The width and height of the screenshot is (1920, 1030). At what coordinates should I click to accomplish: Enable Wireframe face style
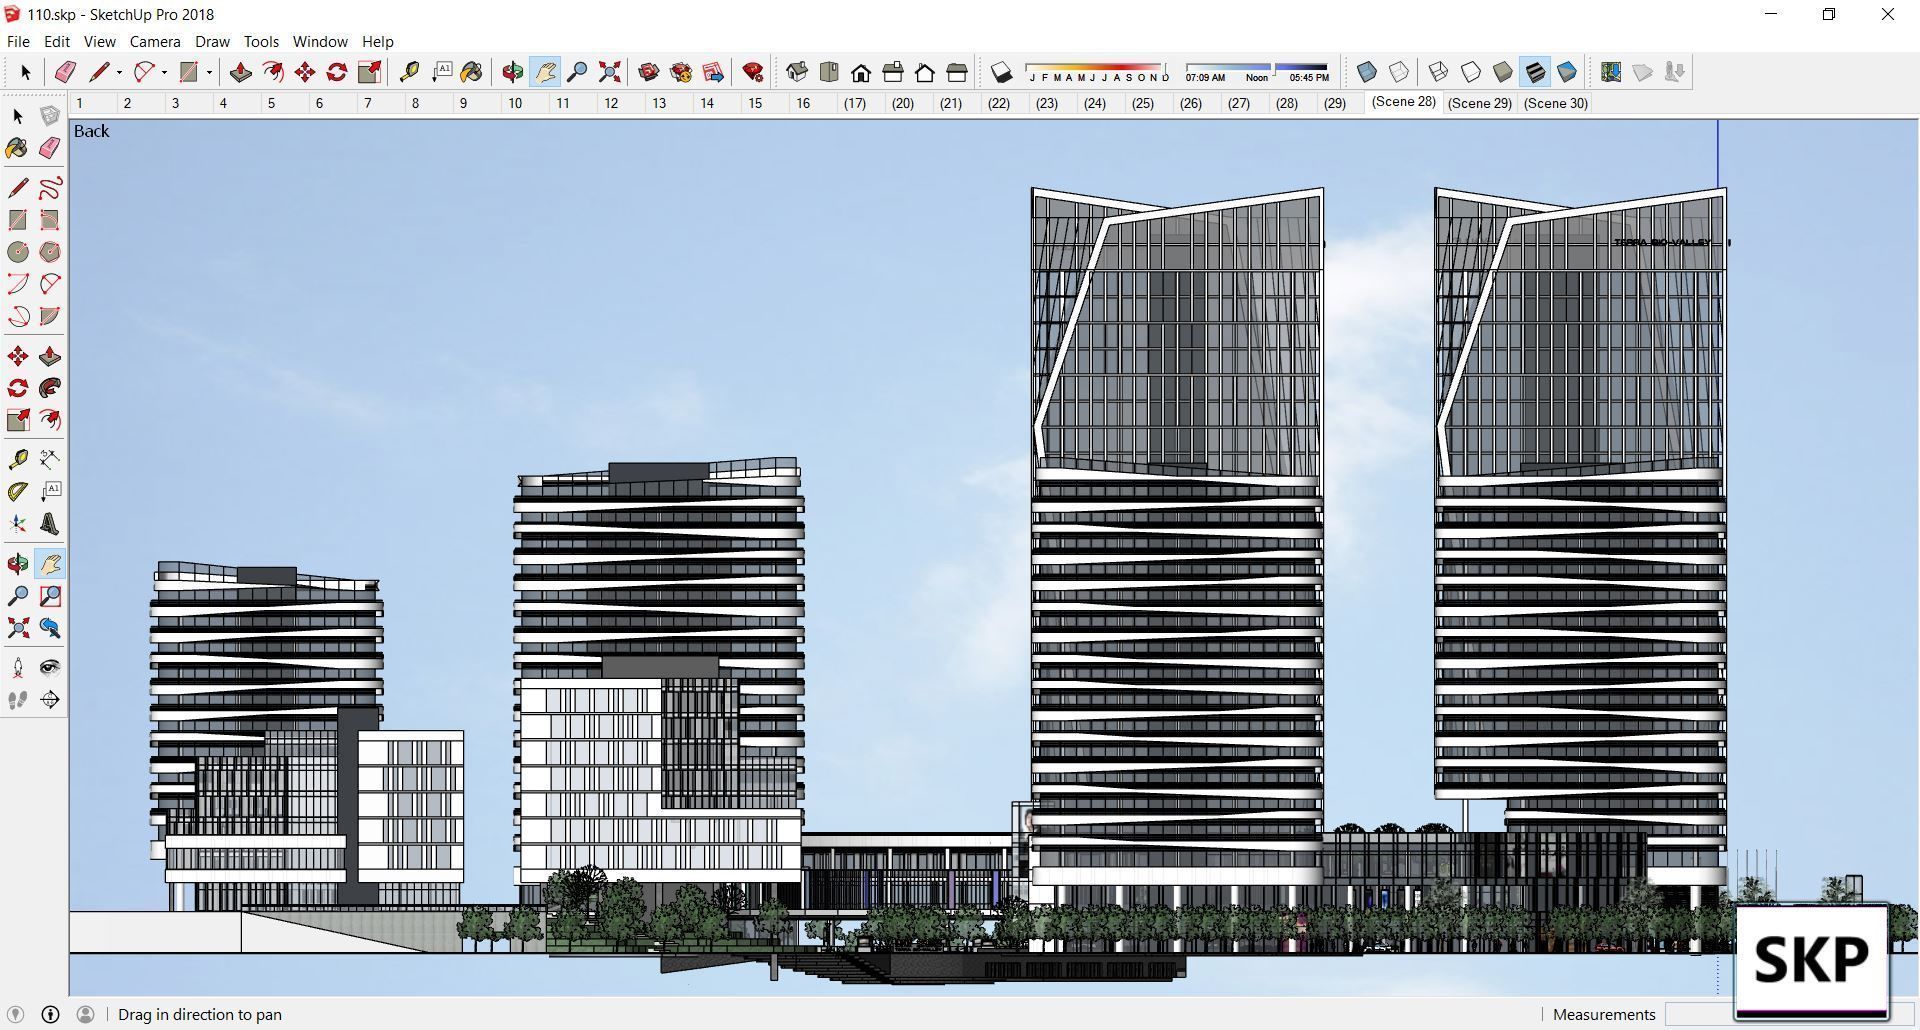(1439, 72)
